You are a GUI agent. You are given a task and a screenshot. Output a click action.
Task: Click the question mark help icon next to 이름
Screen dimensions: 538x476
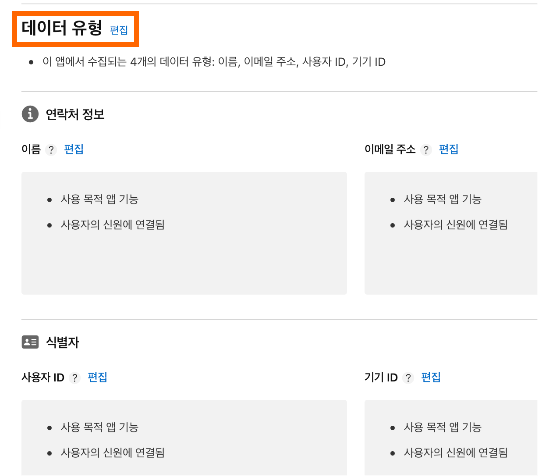click(51, 150)
